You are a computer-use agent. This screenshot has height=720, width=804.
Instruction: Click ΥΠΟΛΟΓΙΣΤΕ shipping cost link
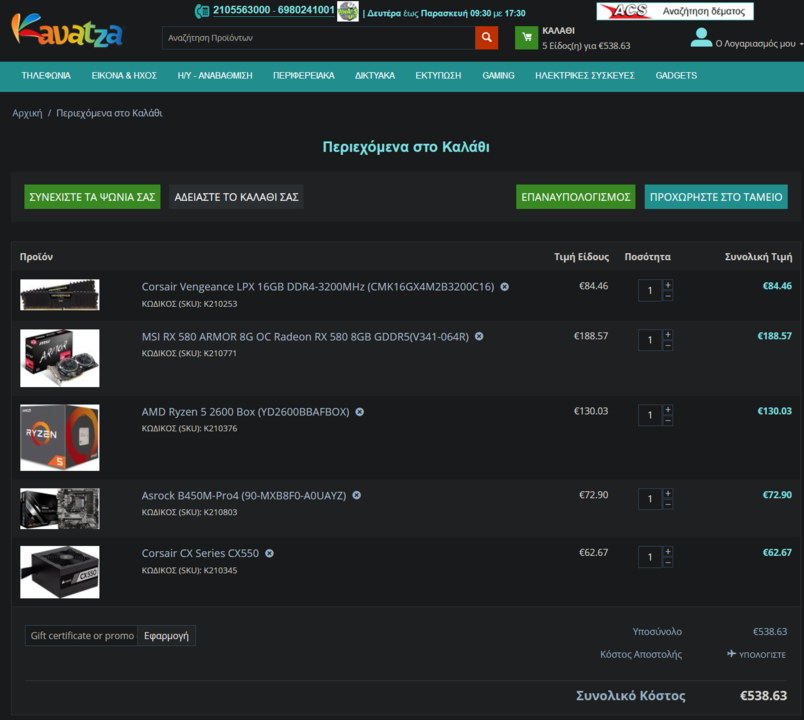762,654
